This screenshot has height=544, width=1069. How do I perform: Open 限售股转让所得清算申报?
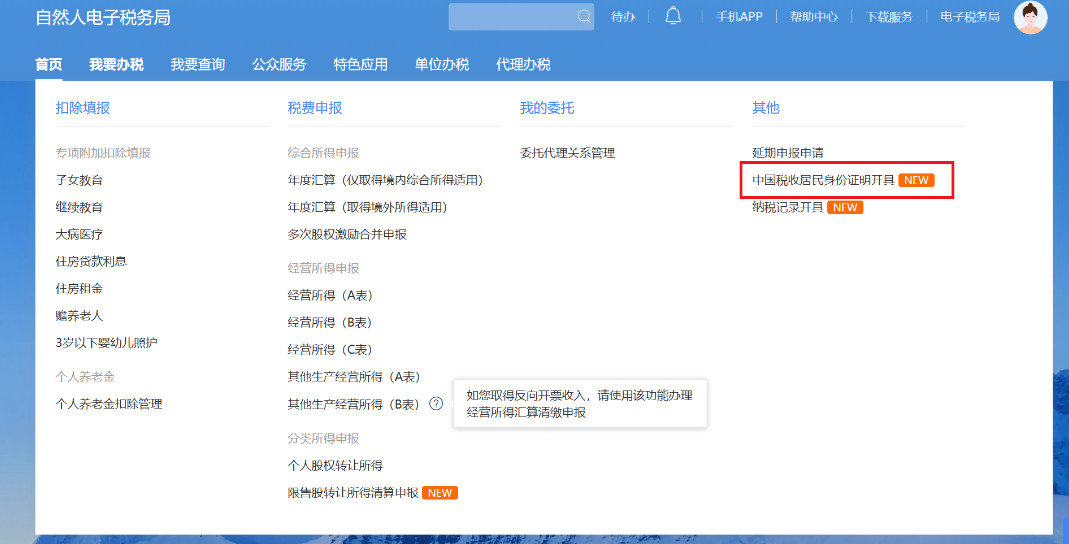point(352,493)
